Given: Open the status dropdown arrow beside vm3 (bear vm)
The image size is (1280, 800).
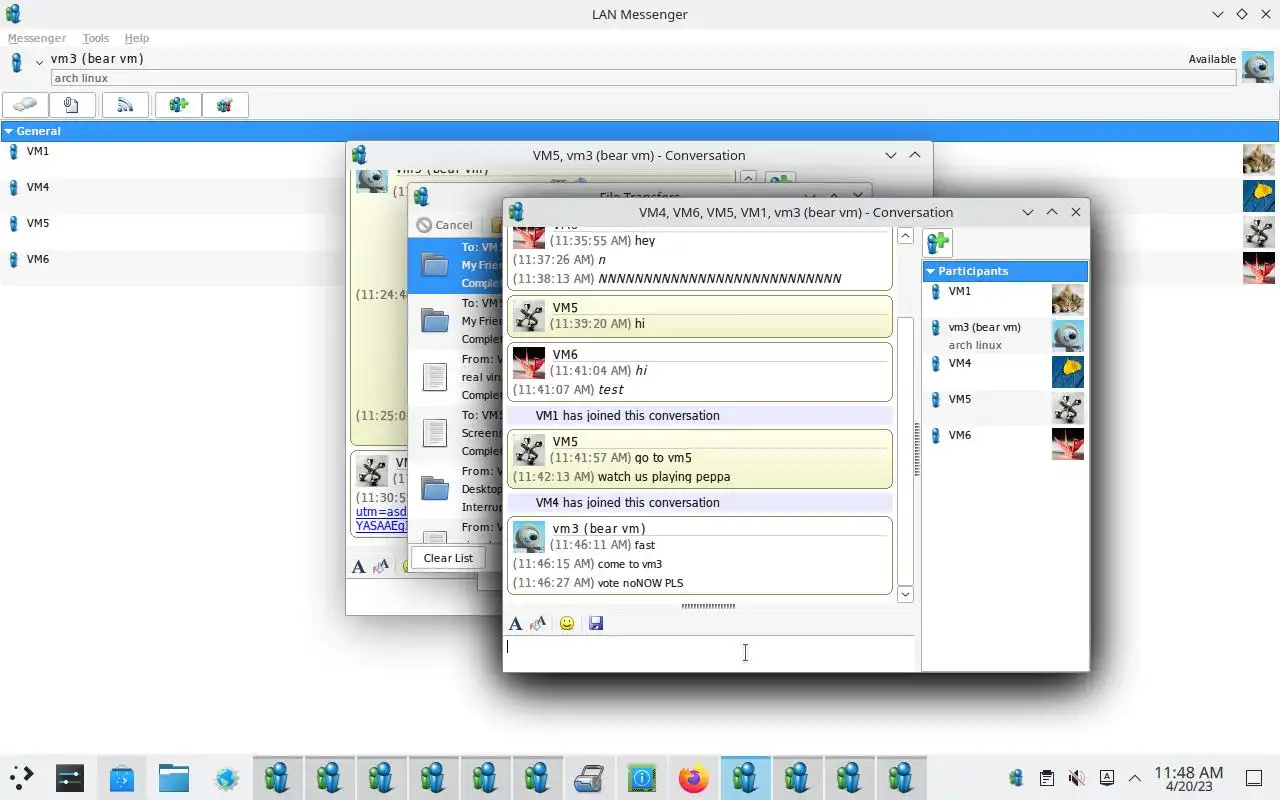Looking at the screenshot, I should pos(39,62).
